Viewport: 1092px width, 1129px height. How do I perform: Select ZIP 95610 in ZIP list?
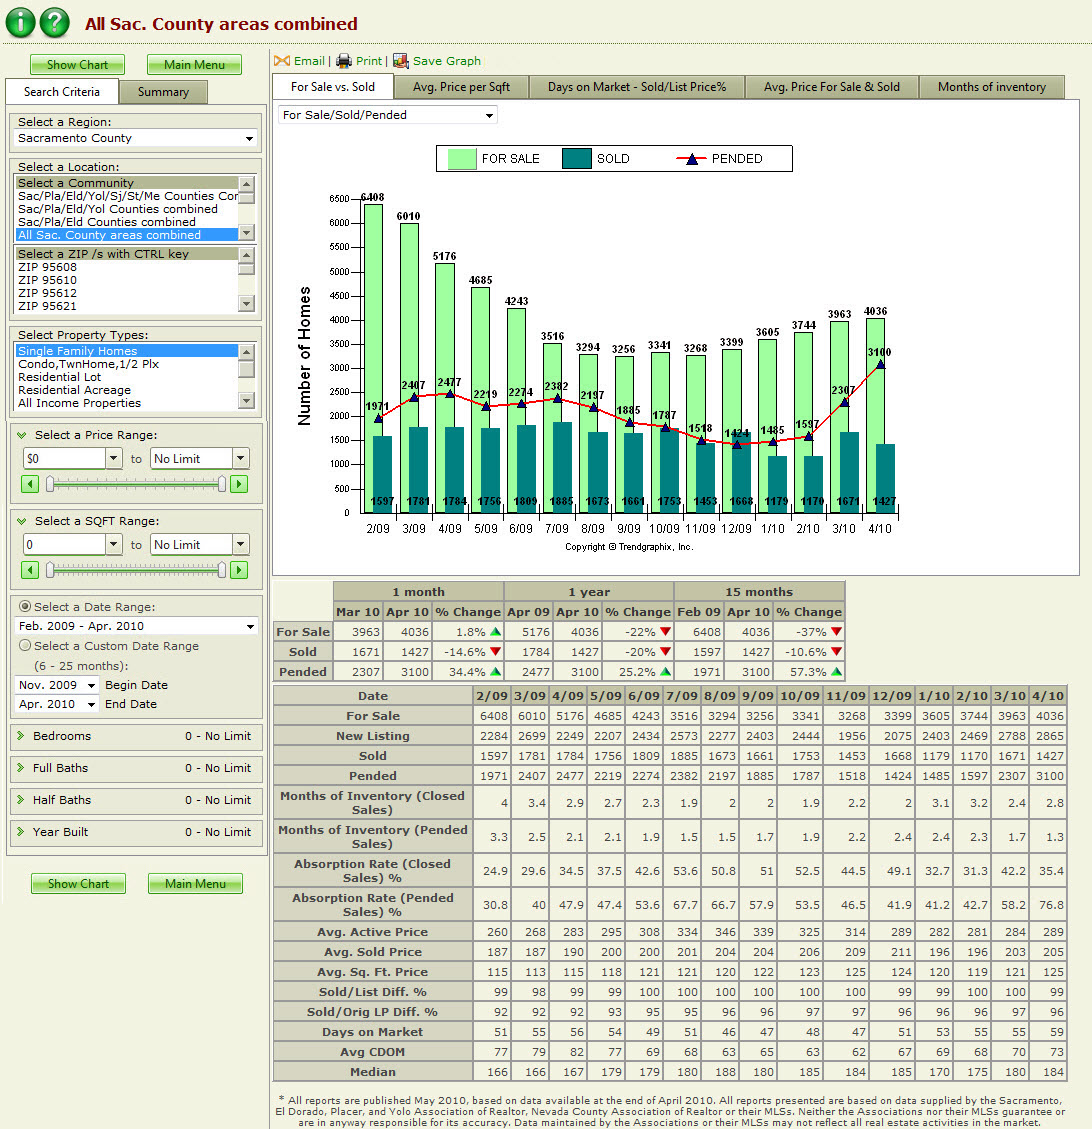point(127,280)
